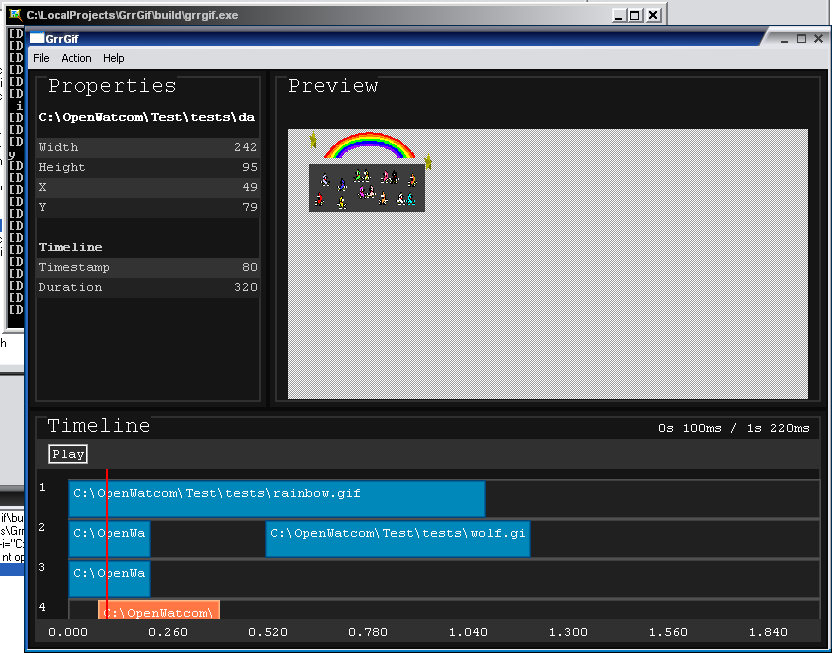This screenshot has width=833, height=653.
Task: Edit the Width property value 242
Action: 245,147
